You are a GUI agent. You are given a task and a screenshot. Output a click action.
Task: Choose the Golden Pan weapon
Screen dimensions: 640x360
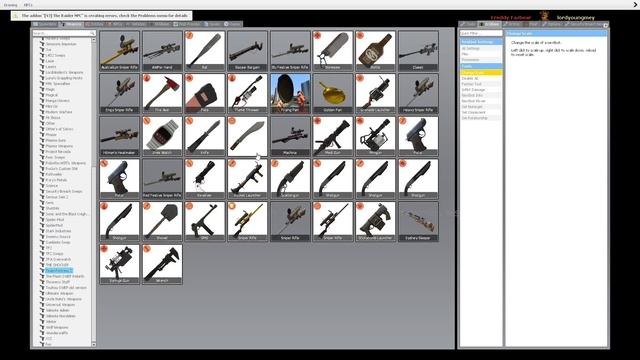click(333, 93)
